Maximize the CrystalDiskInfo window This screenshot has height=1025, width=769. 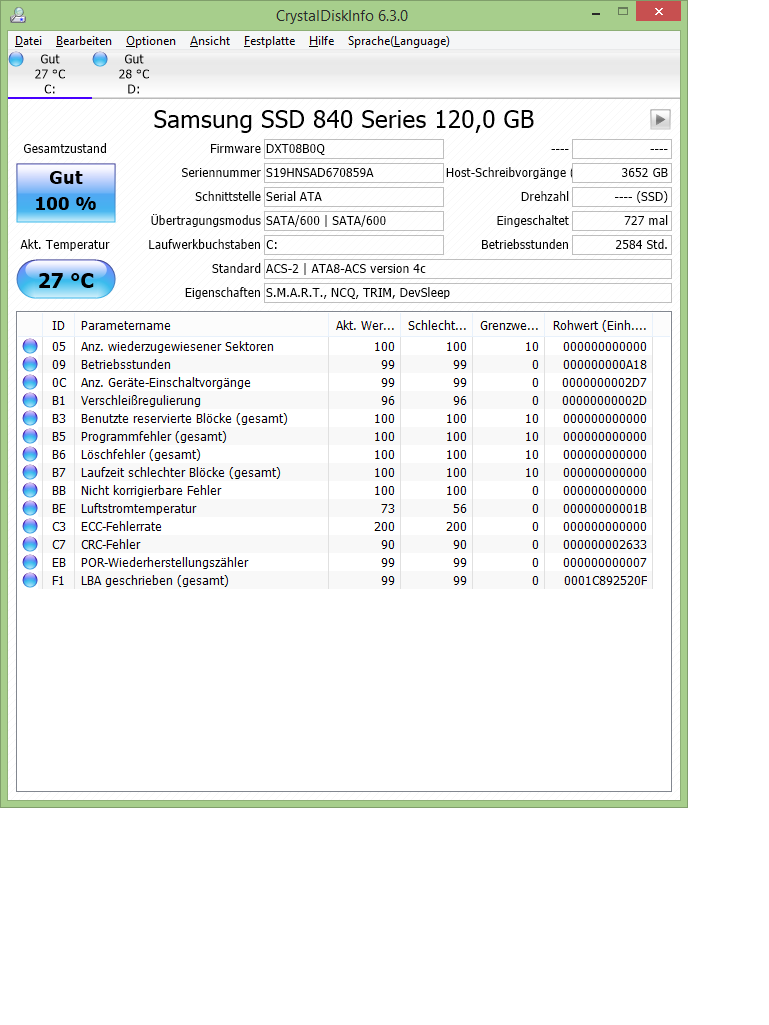(x=623, y=12)
